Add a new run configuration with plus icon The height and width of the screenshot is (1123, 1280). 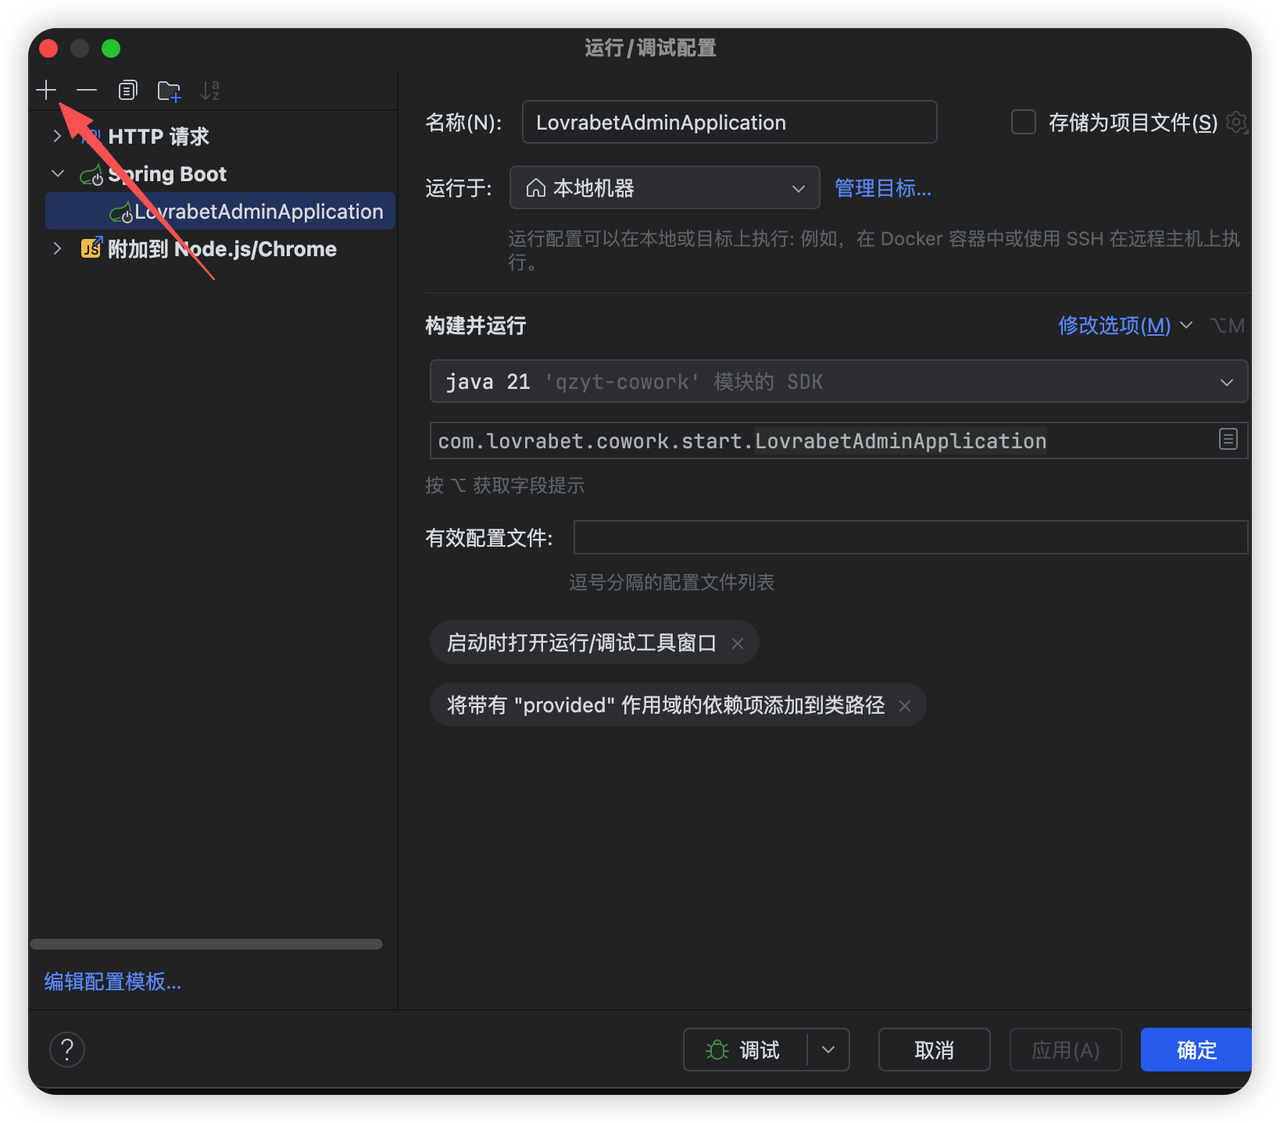pyautogui.click(x=46, y=90)
